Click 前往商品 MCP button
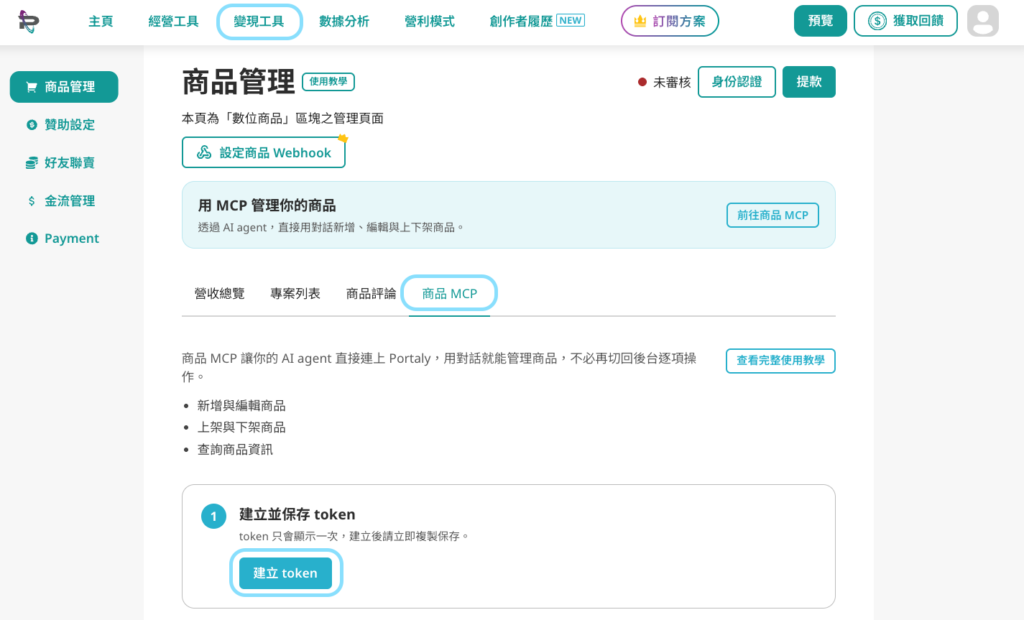The height and width of the screenshot is (620, 1024). [773, 215]
